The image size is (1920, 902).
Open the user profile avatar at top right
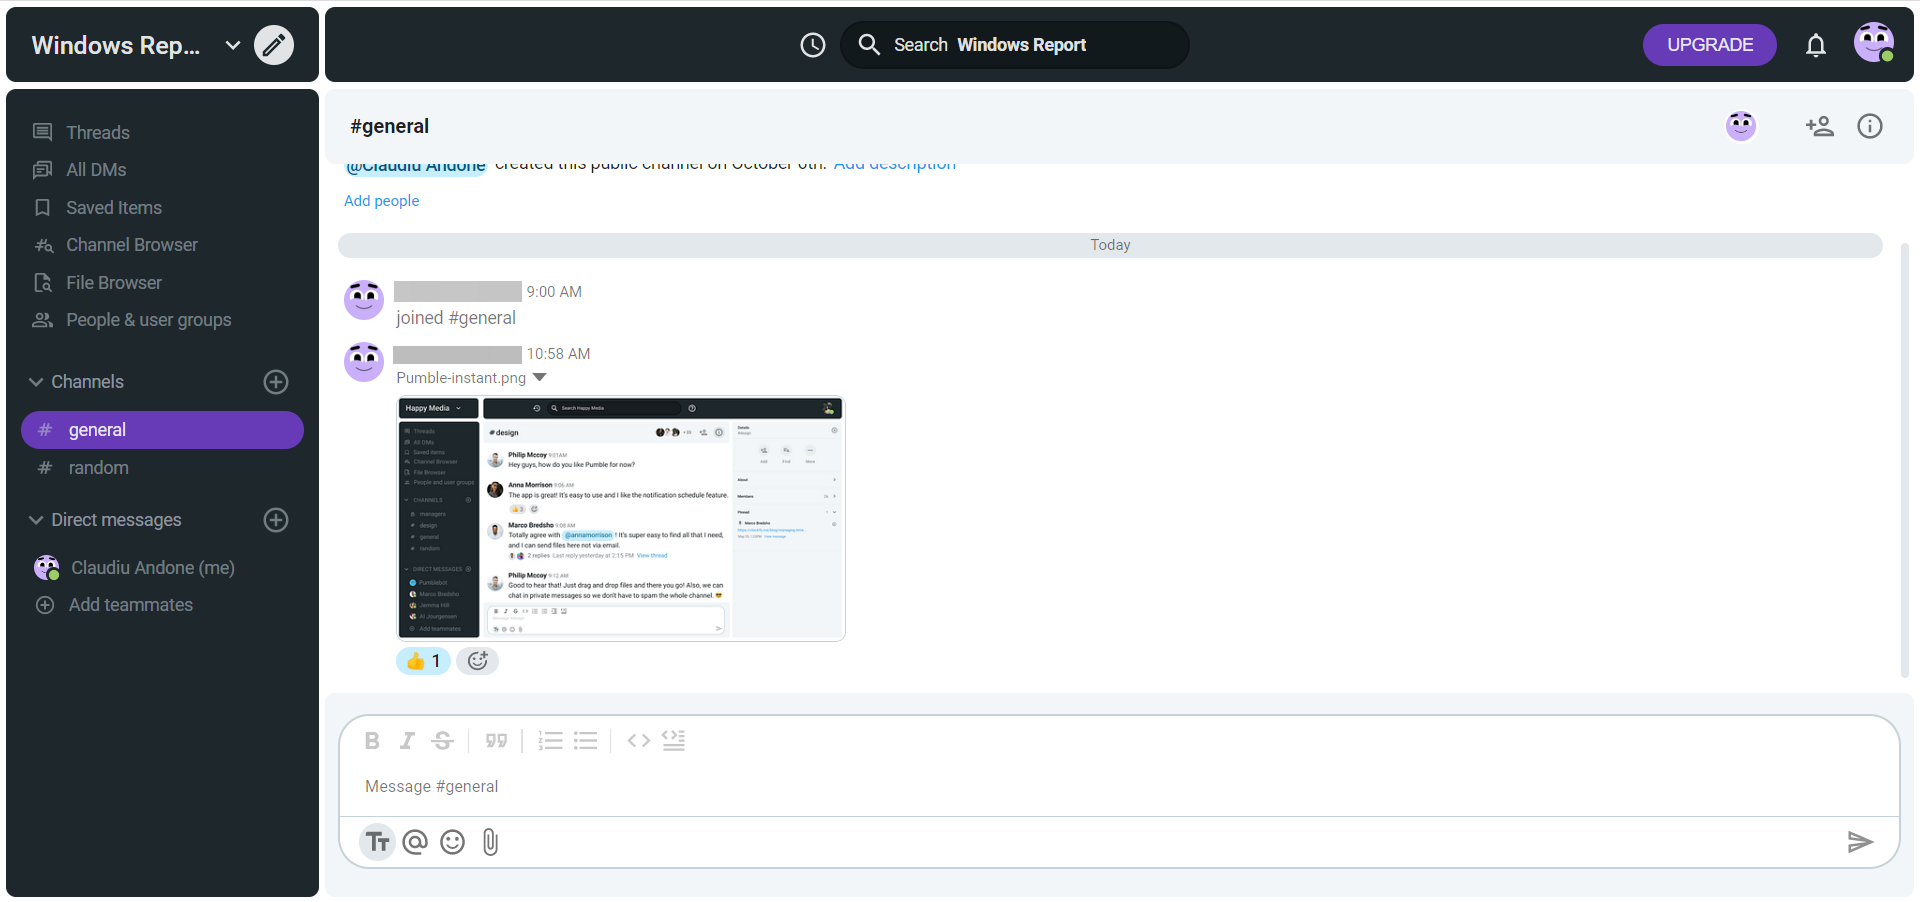(1874, 43)
